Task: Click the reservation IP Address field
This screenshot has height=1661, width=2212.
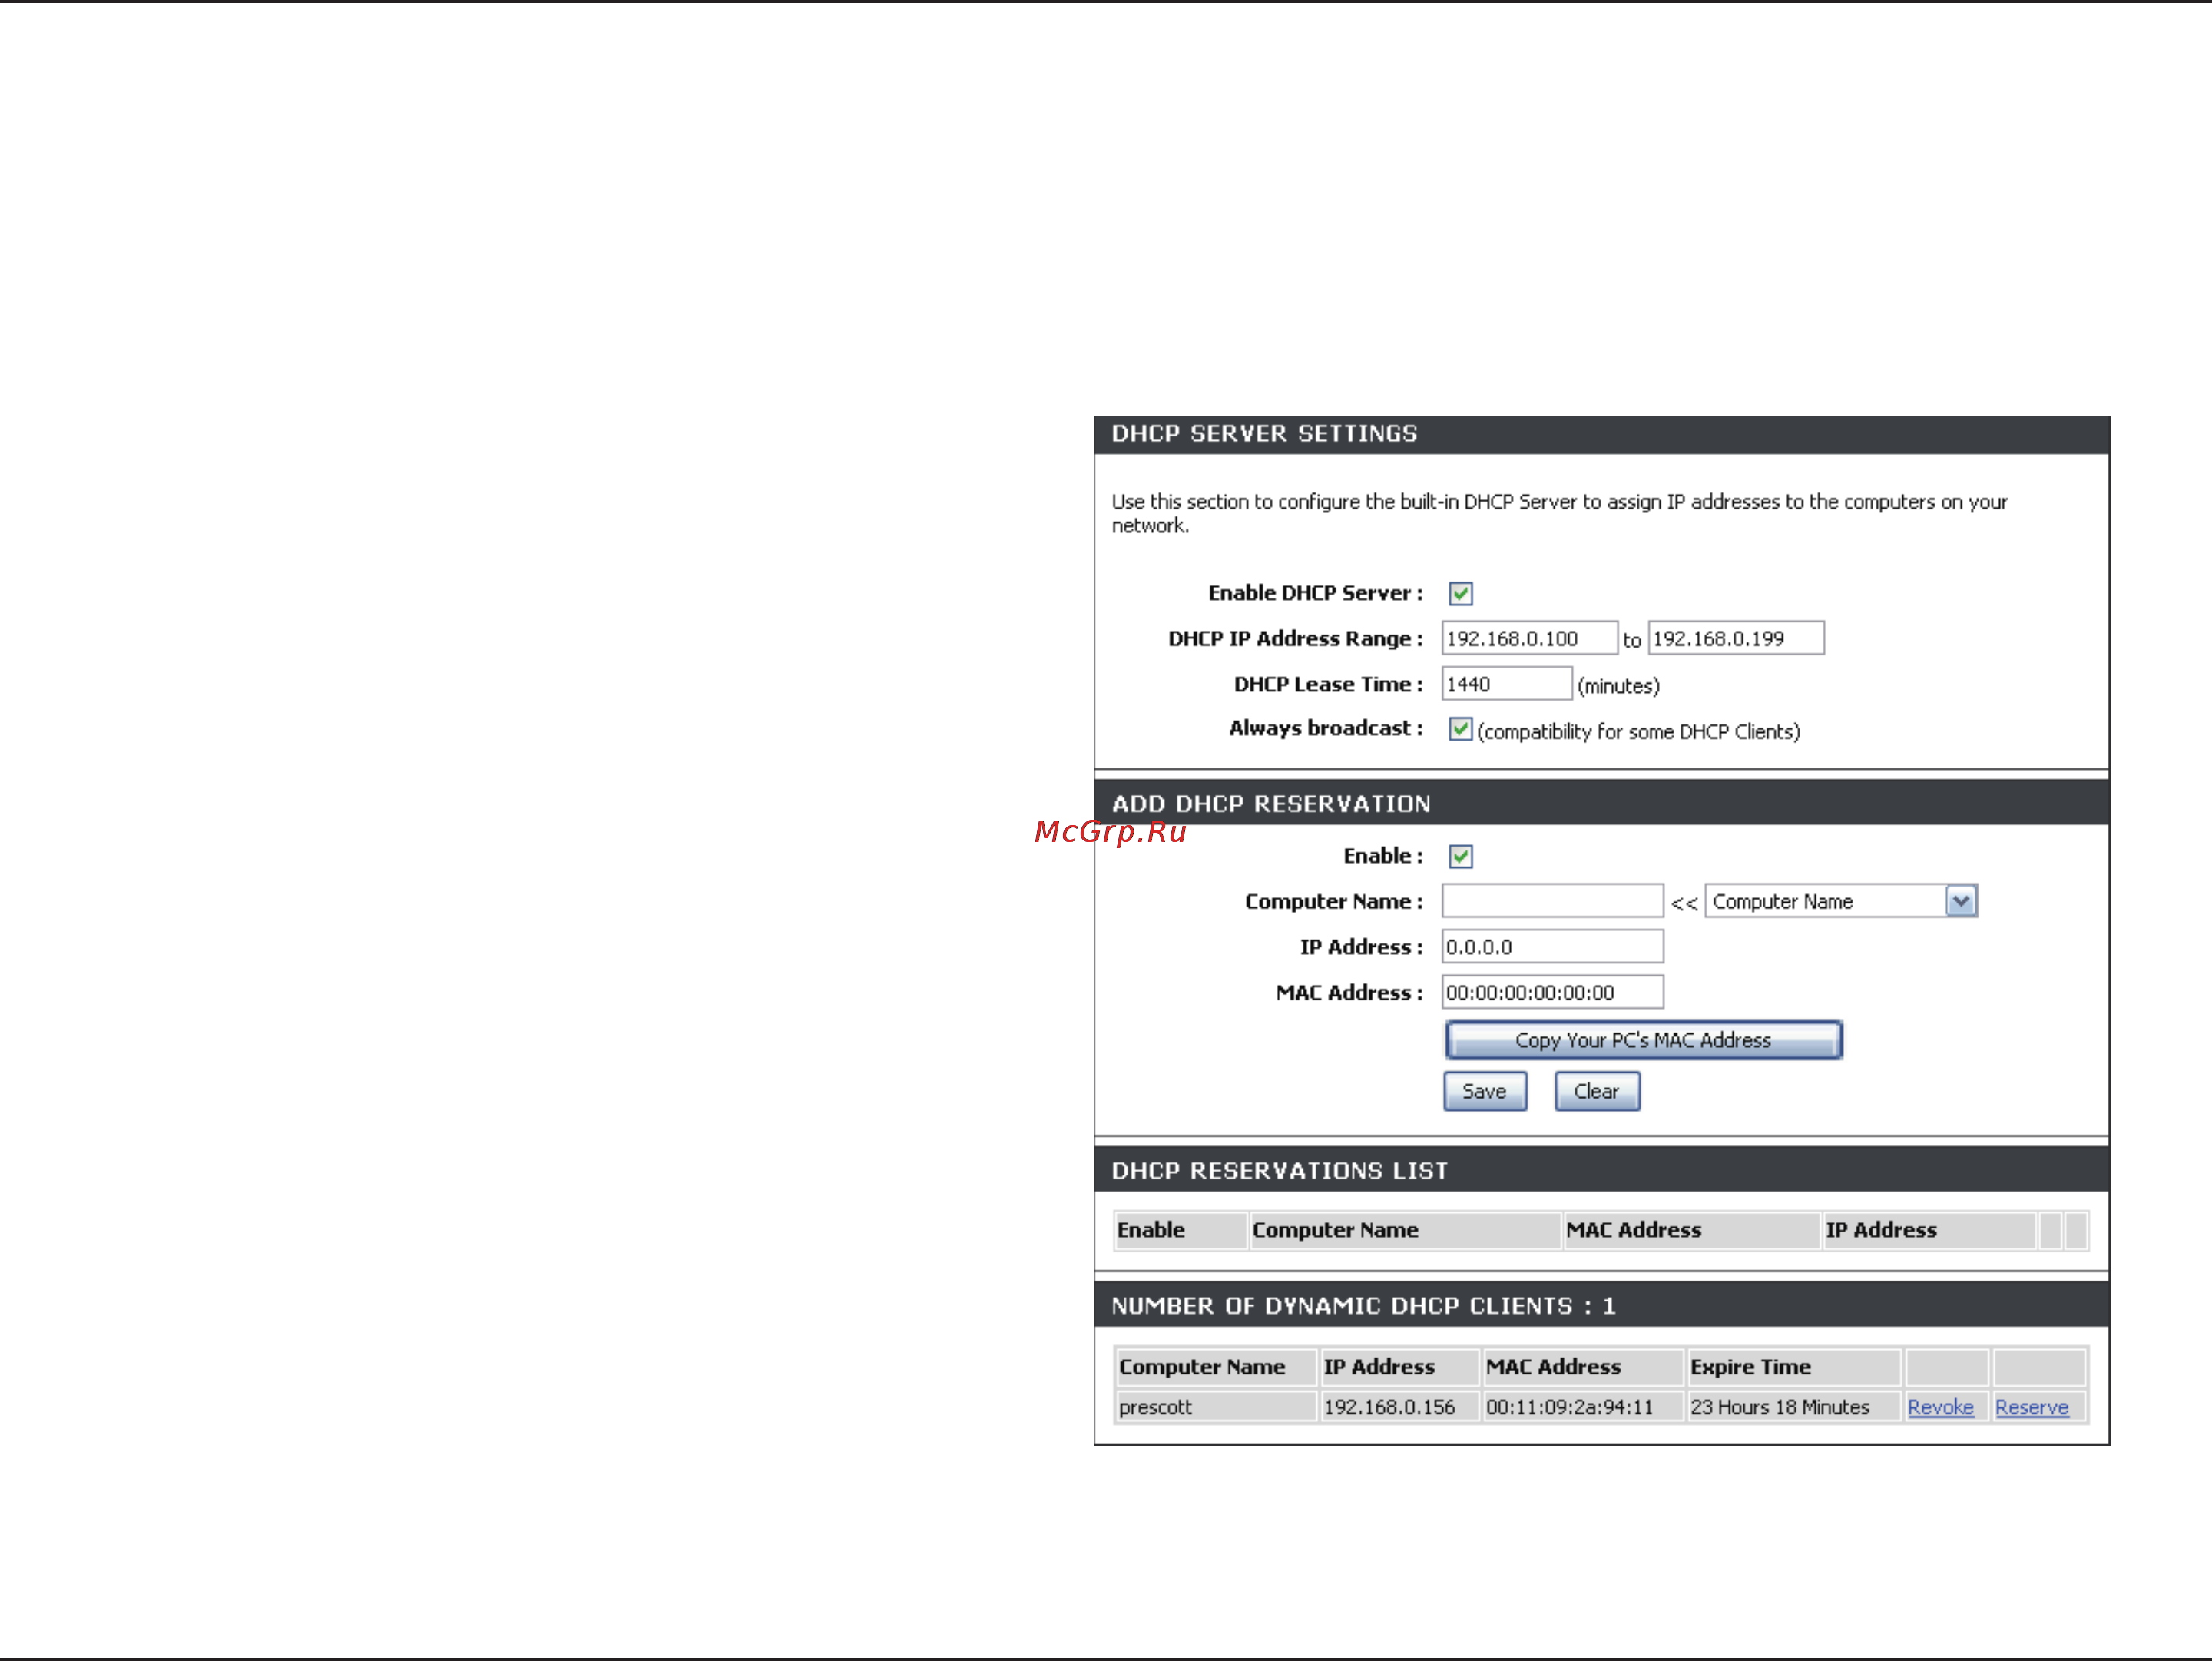Action: coord(1552,947)
